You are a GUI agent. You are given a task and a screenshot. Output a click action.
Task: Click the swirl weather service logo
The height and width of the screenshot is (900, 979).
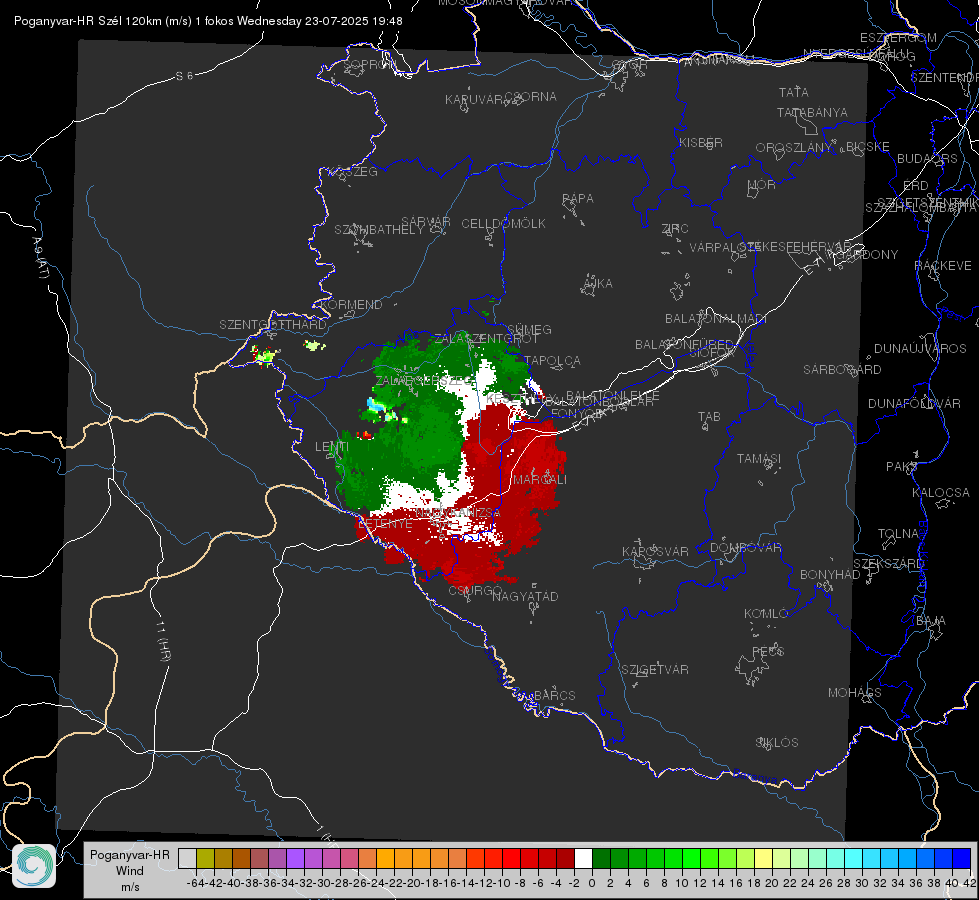click(34, 865)
